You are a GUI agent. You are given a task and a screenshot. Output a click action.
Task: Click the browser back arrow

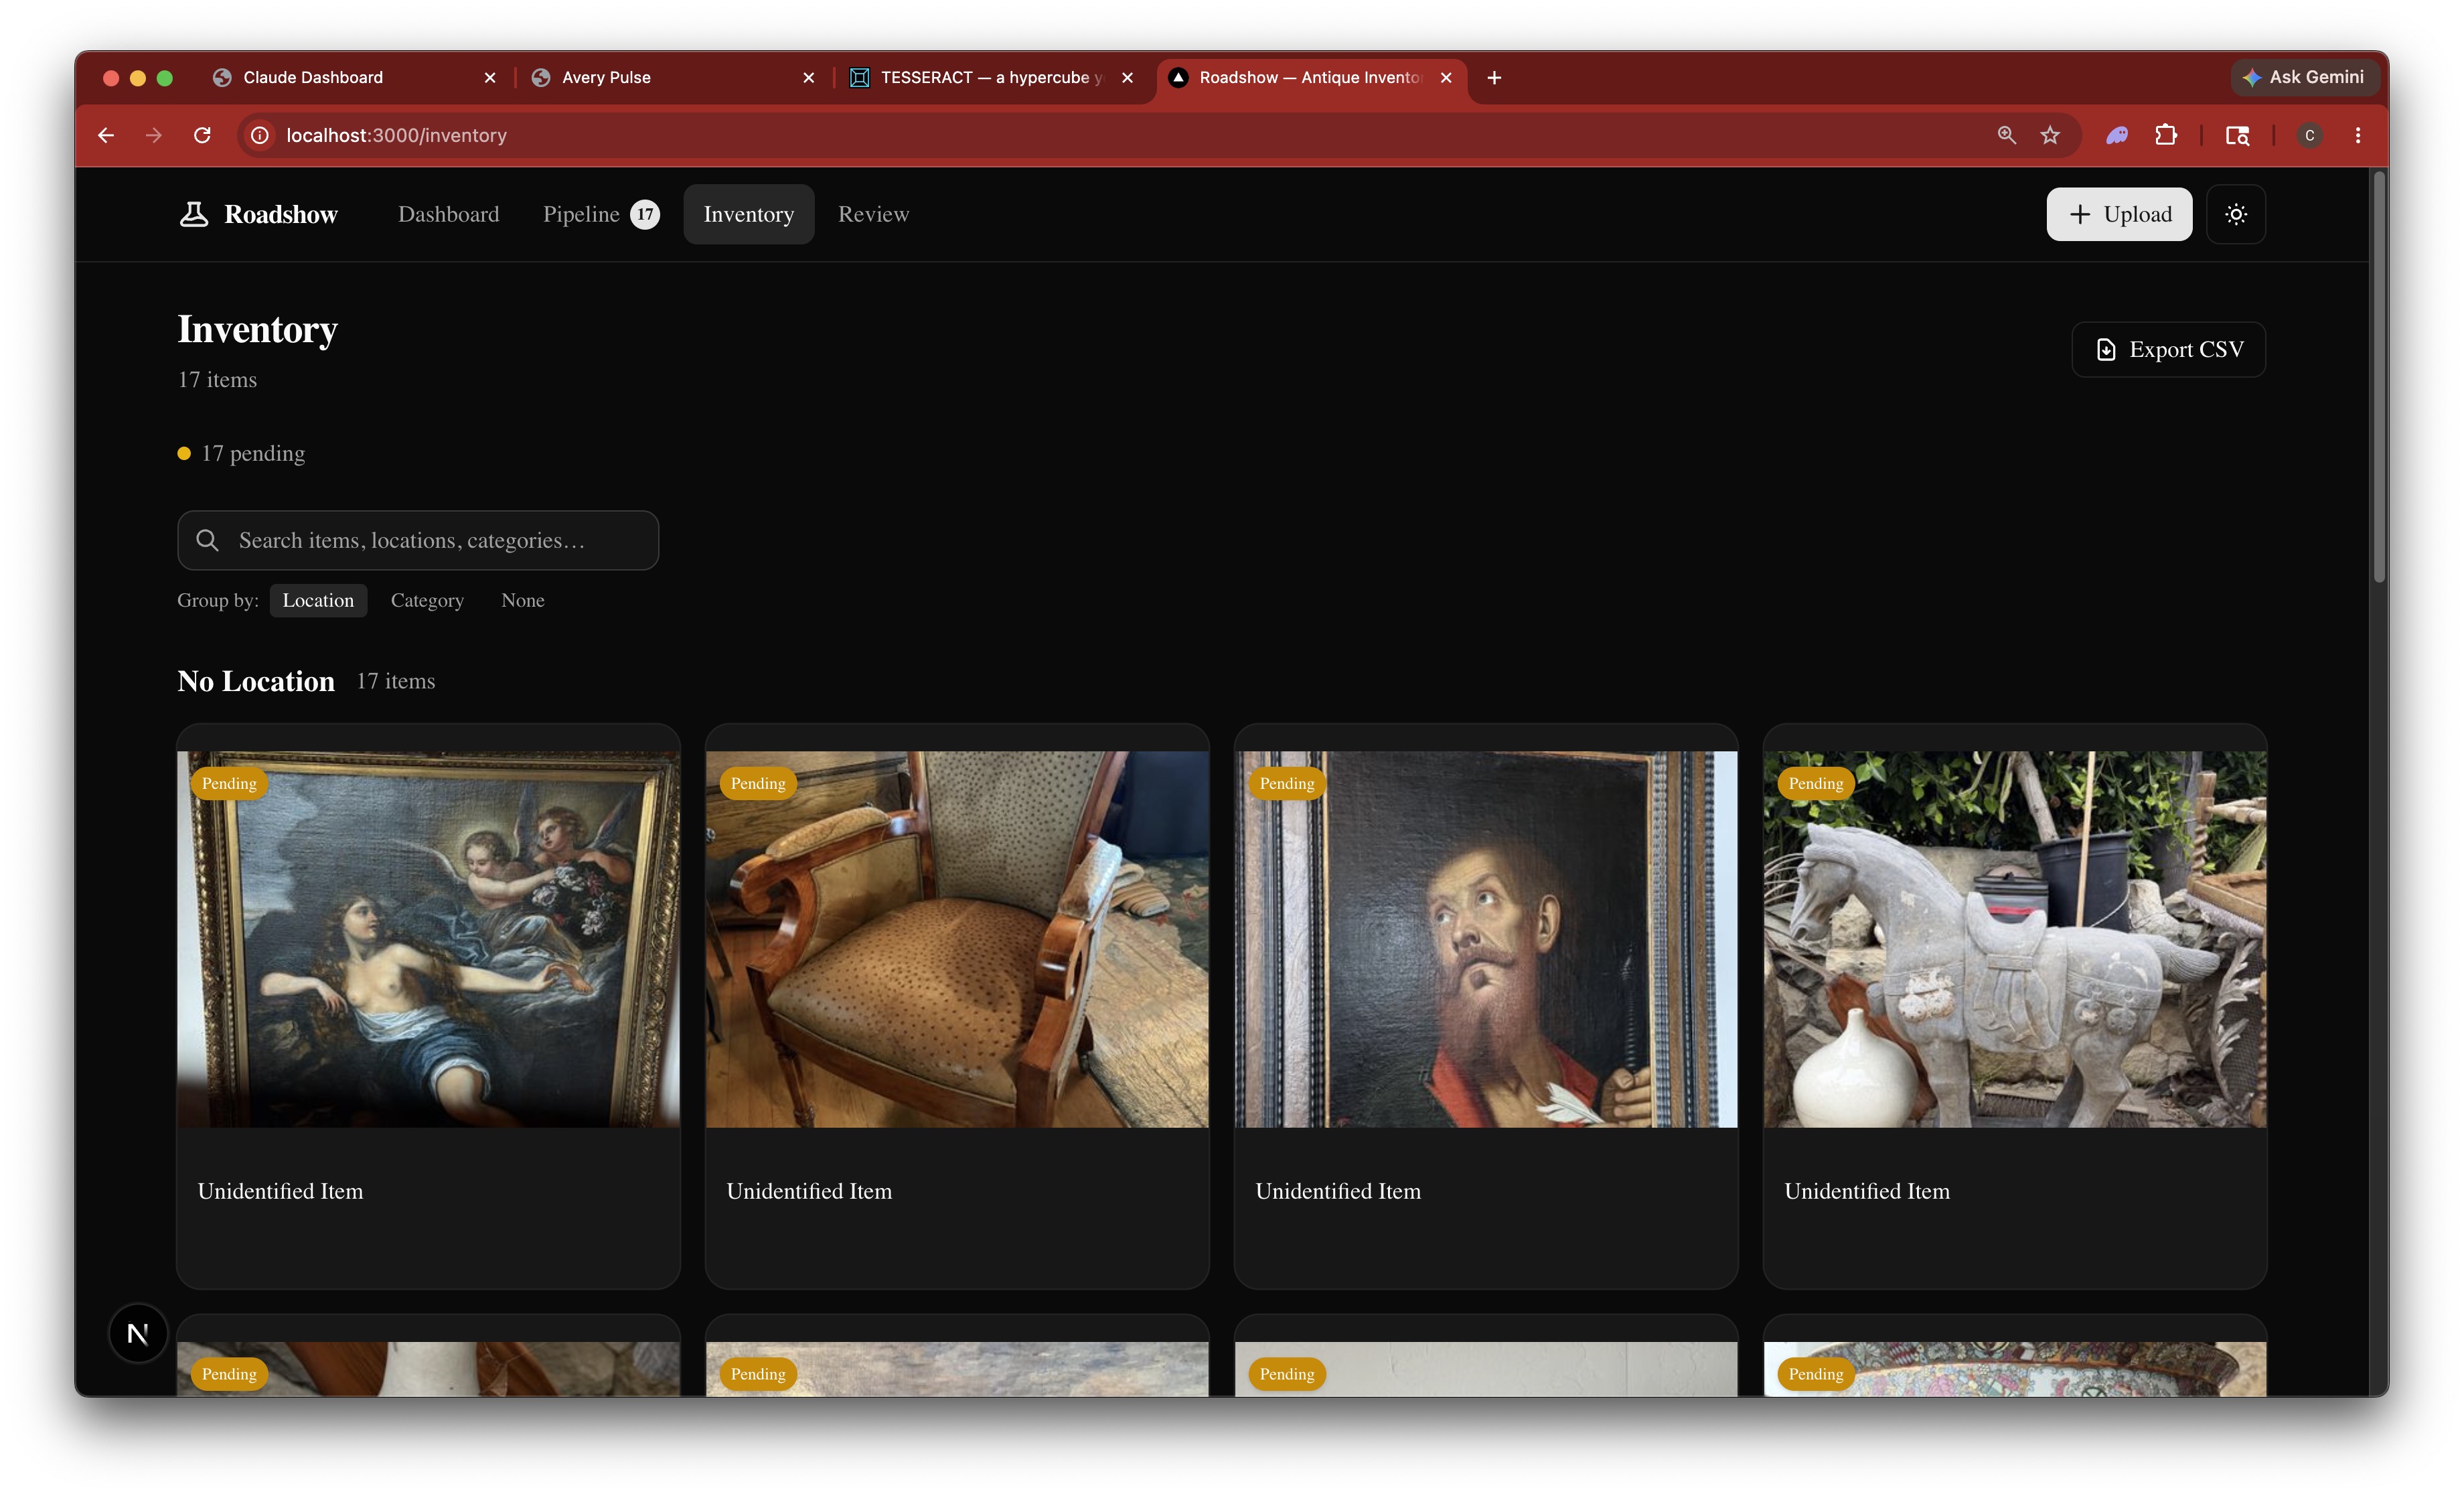tap(106, 135)
